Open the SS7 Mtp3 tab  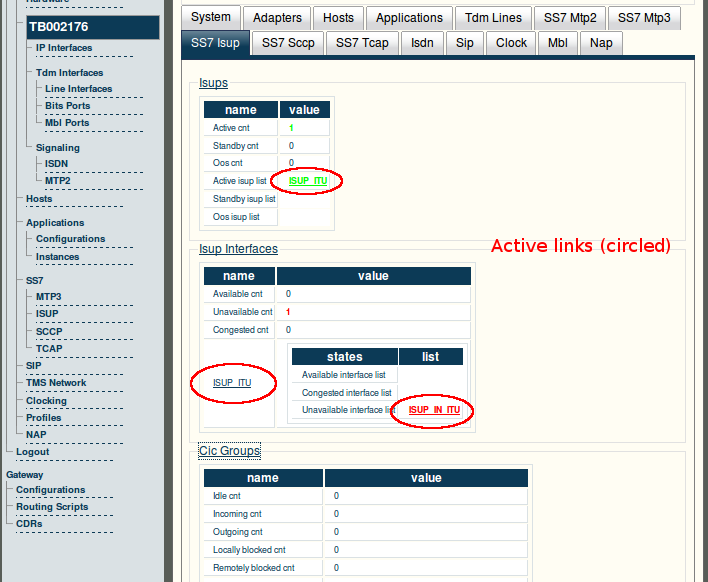point(644,18)
